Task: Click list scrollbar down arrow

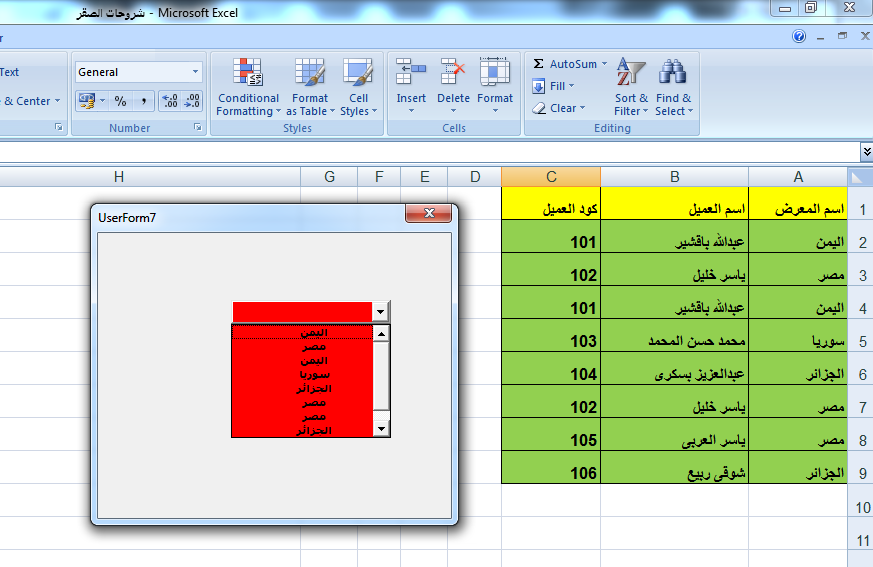Action: tap(381, 429)
